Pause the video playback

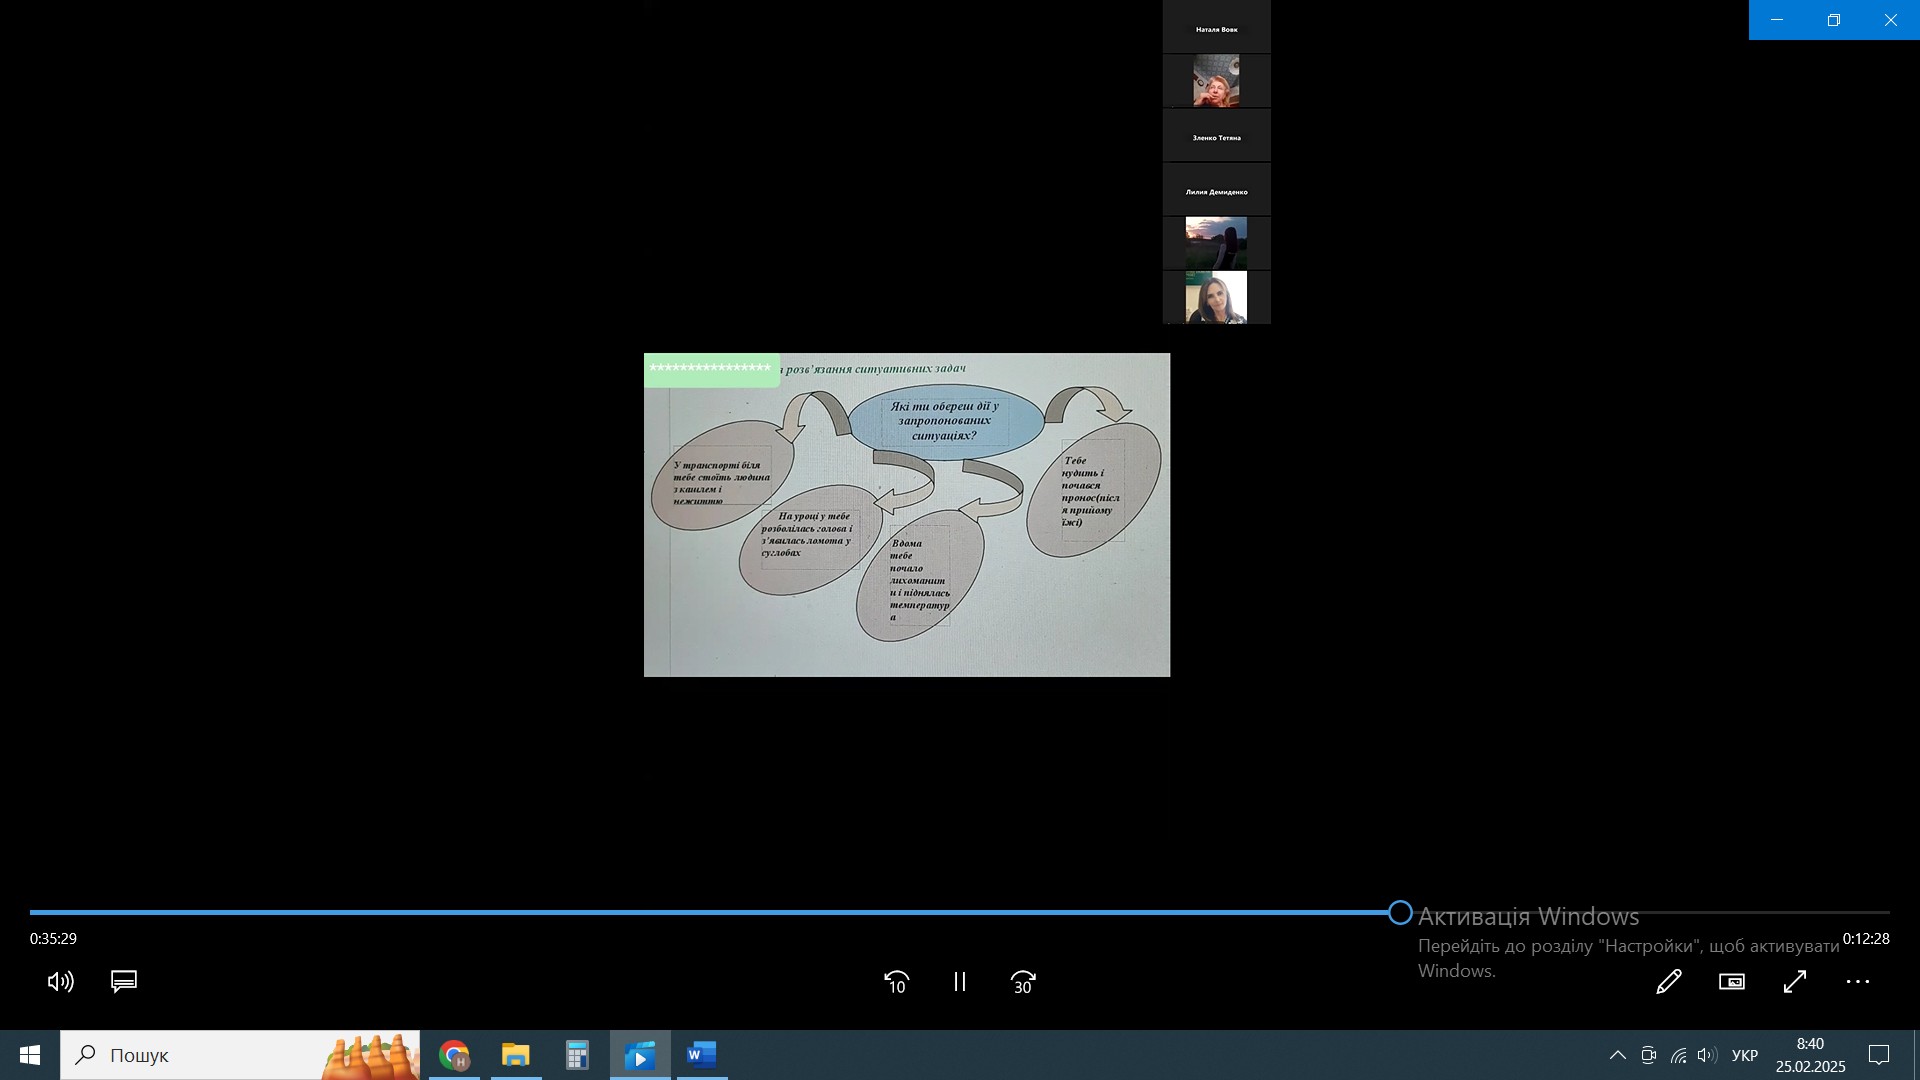pyautogui.click(x=960, y=982)
